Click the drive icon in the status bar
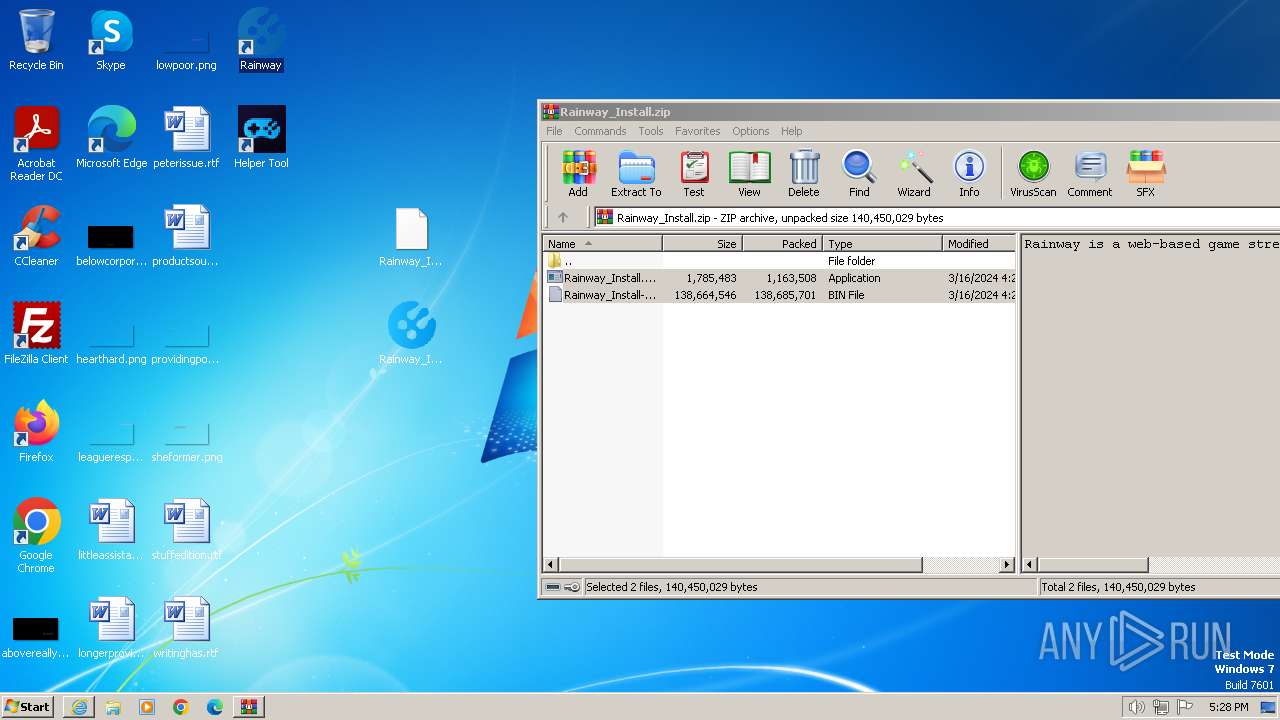This screenshot has height=720, width=1280. (x=553, y=587)
